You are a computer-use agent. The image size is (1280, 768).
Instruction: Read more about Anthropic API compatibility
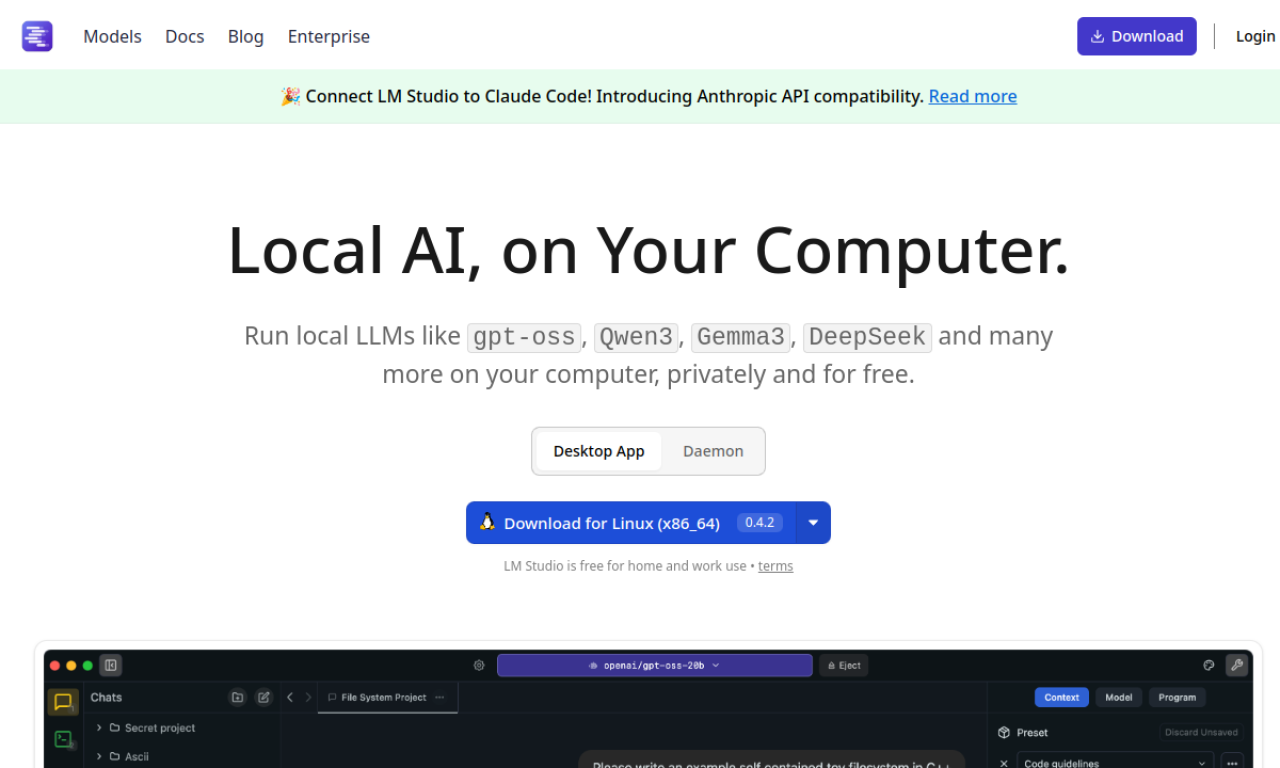pyautogui.click(x=972, y=96)
